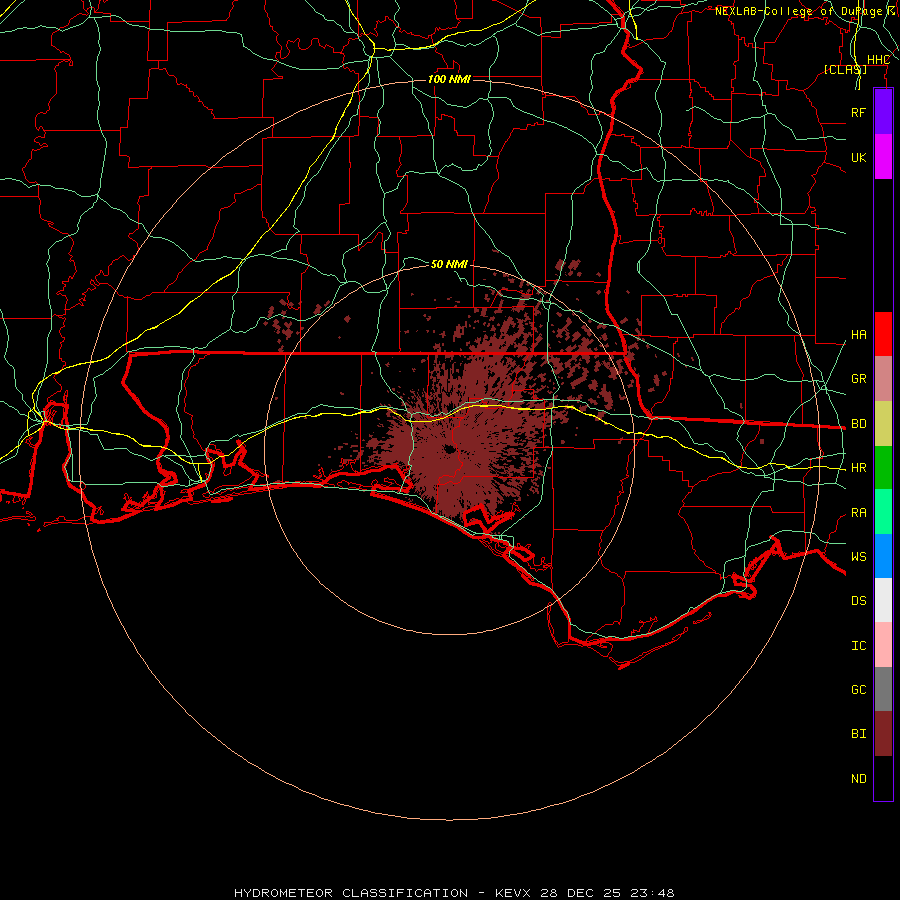Select the IC pink legend swatch
Screen dimensions: 900x900
883,645
